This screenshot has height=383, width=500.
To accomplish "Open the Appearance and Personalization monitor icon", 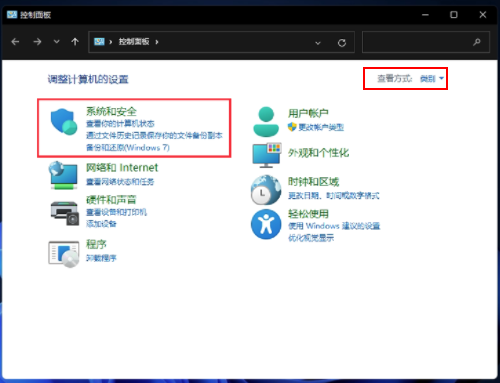I will [267, 155].
